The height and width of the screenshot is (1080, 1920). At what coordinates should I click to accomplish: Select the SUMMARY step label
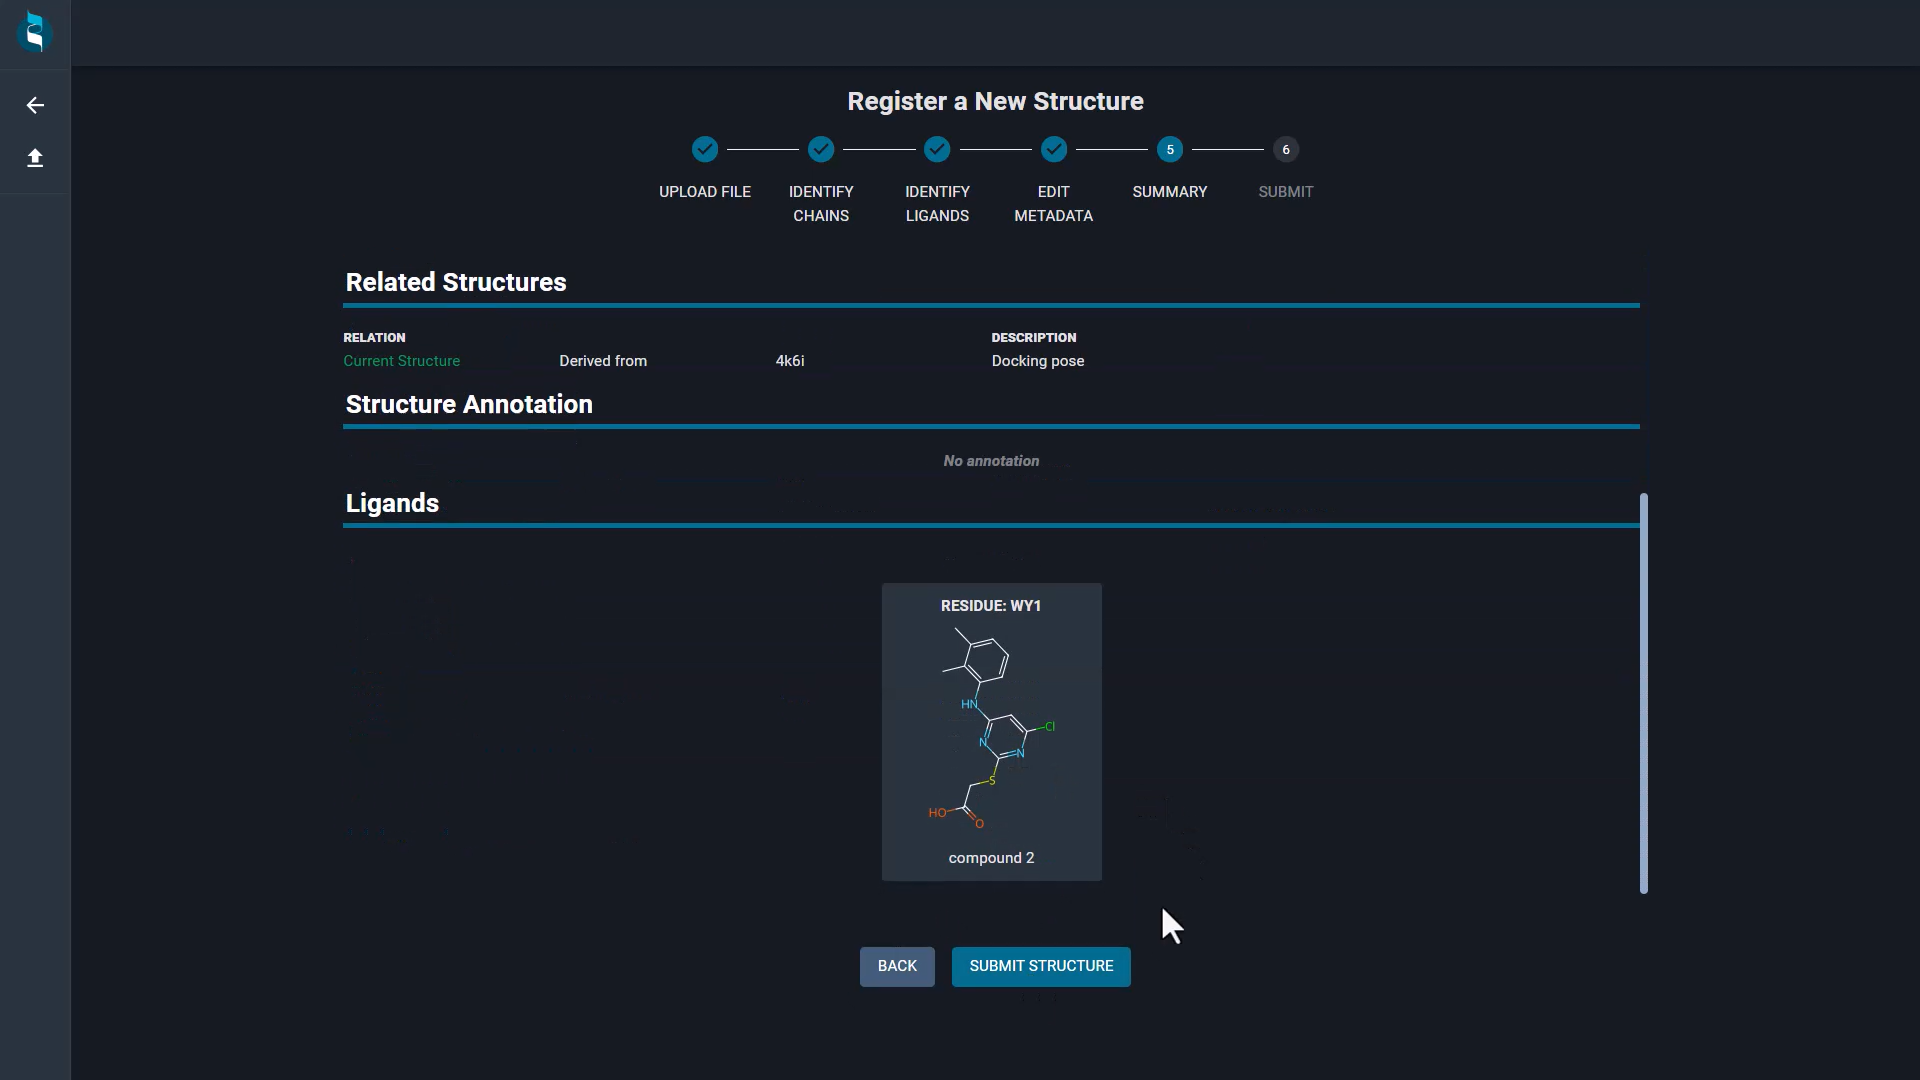(1169, 192)
